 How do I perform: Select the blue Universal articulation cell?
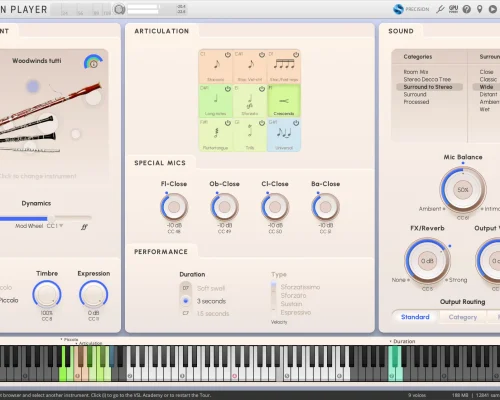coord(284,135)
